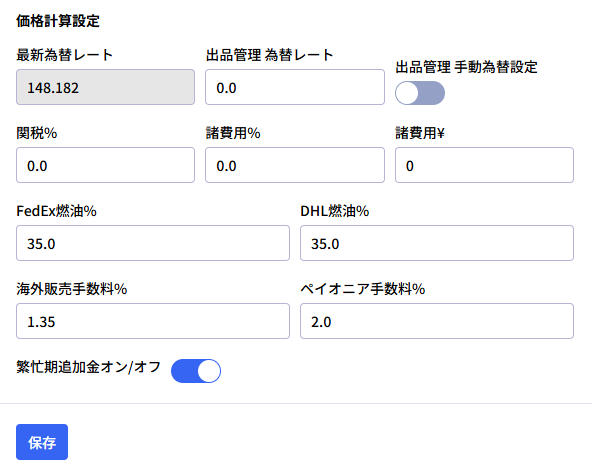Click the 海外販売手数料% label
Screen dimensions: 592x467
tap(72, 289)
